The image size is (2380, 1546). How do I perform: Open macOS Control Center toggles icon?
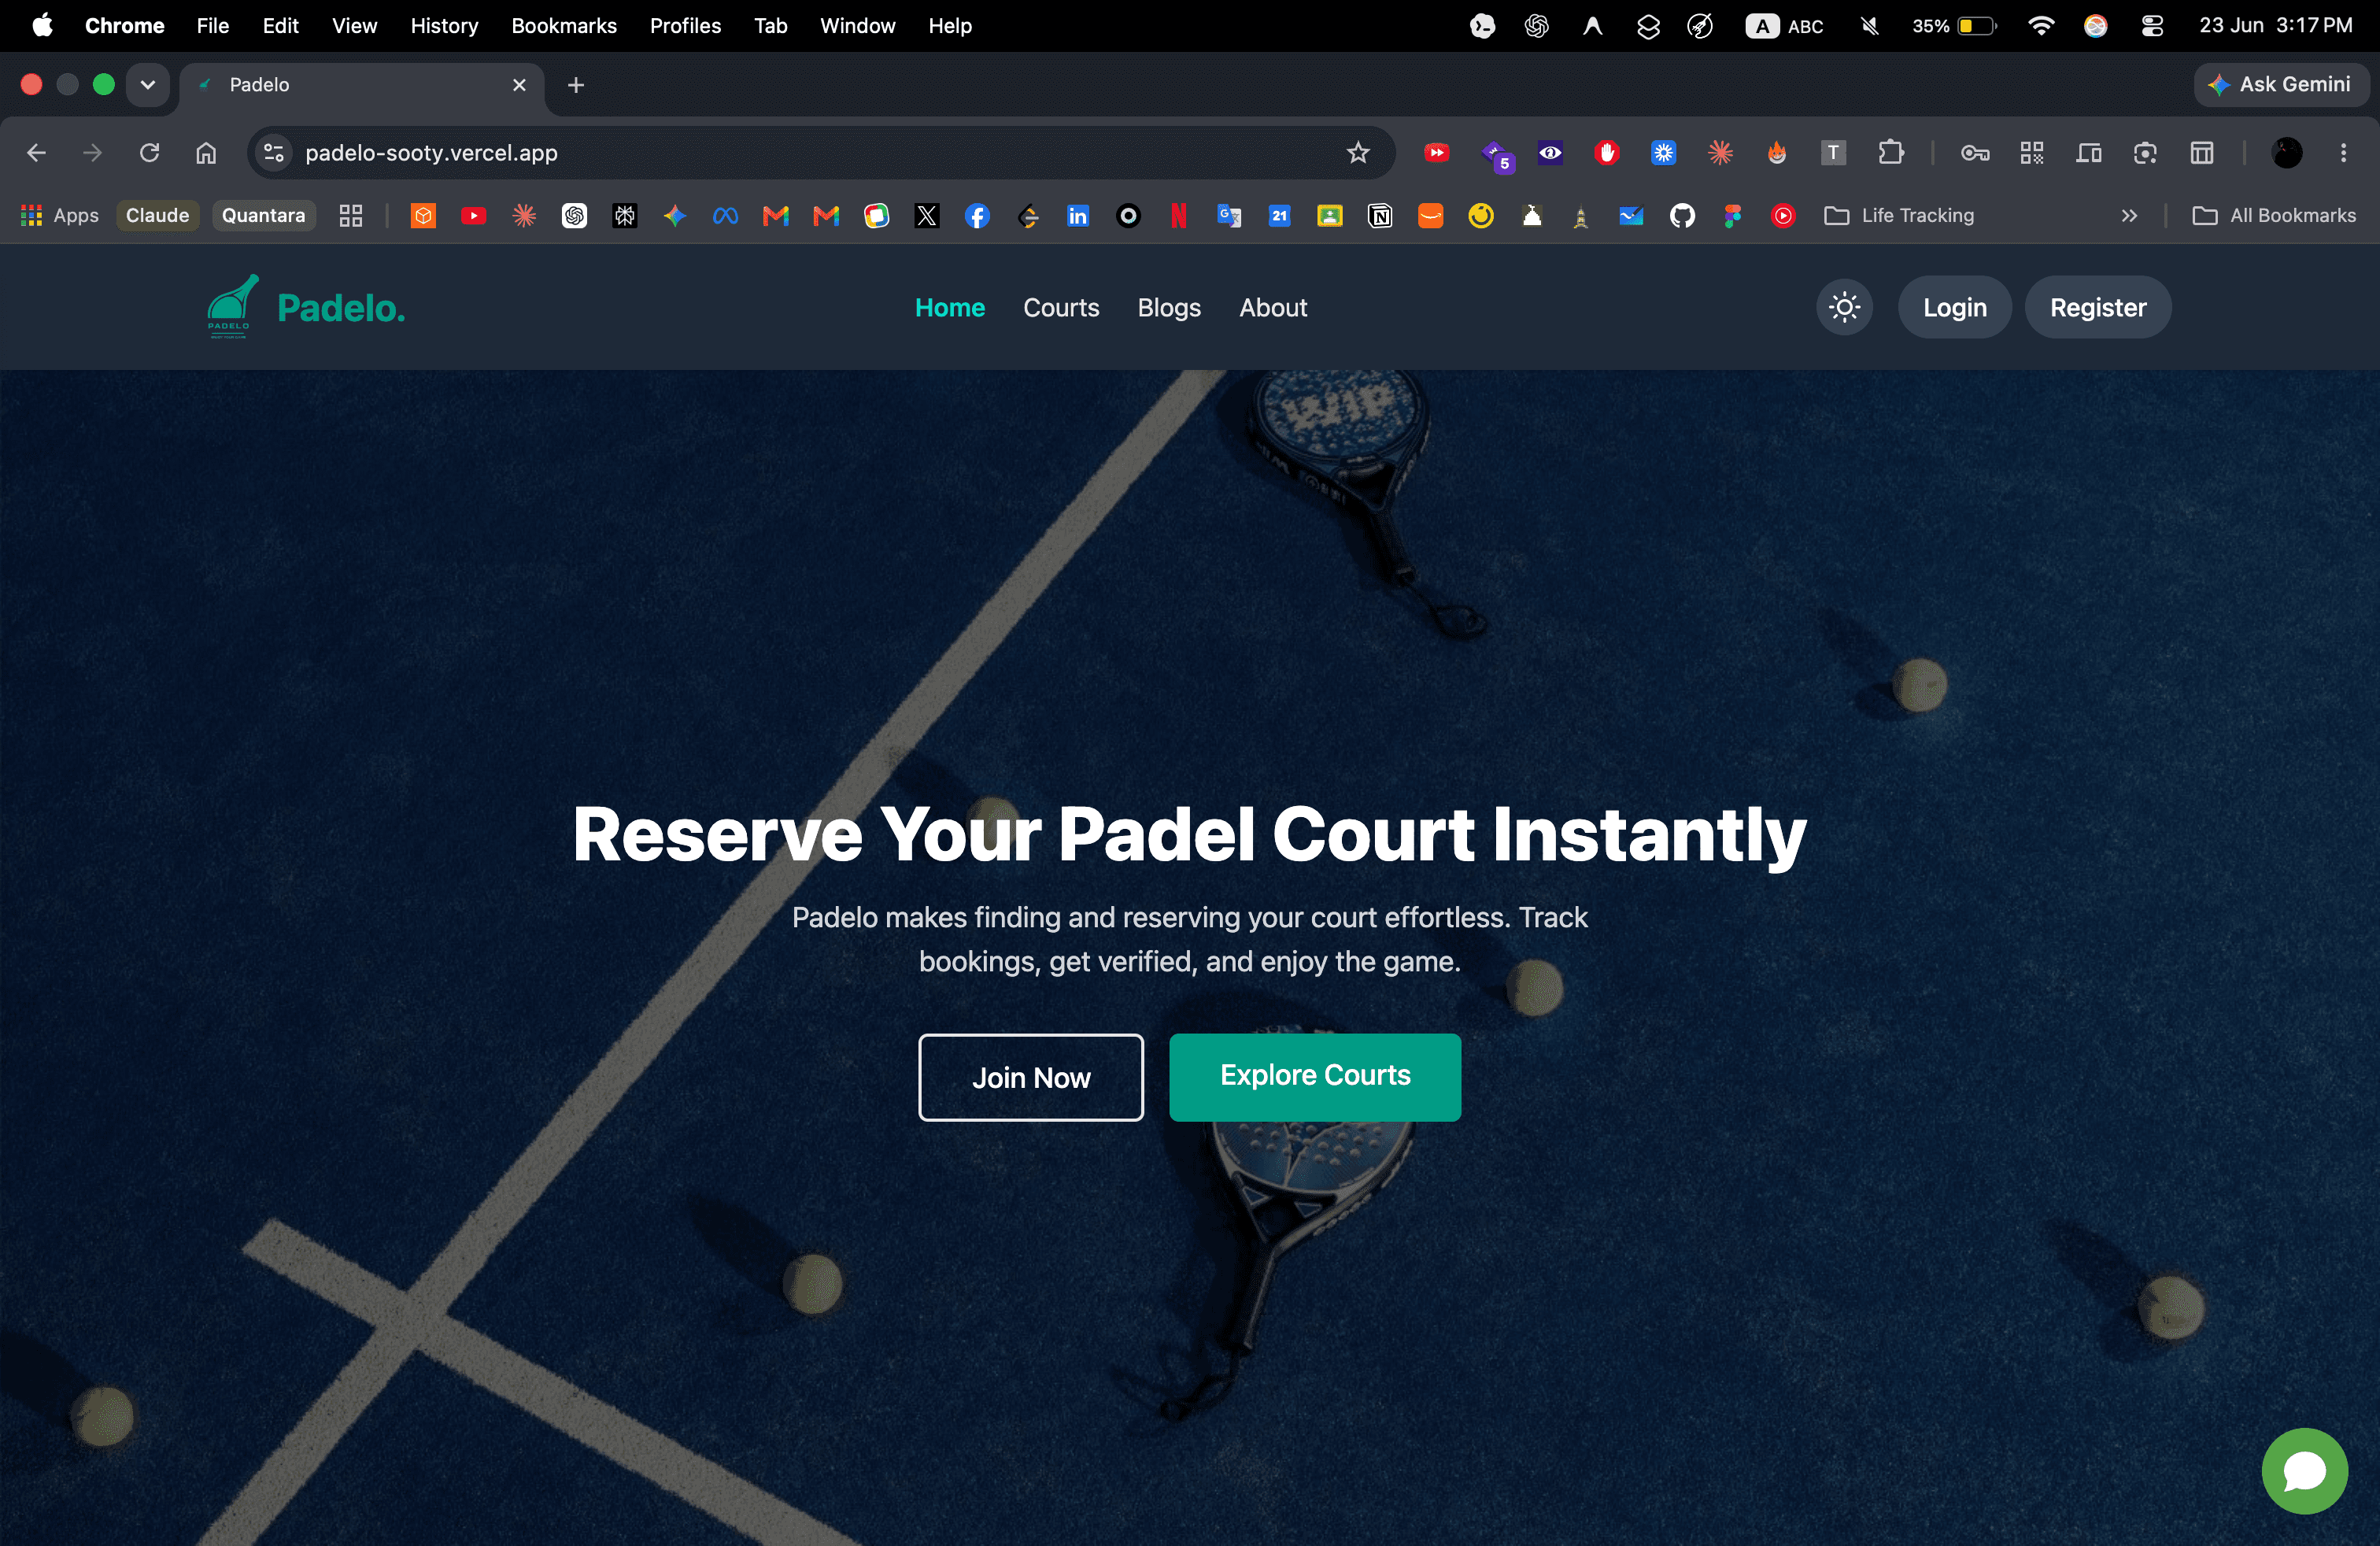(x=2152, y=26)
